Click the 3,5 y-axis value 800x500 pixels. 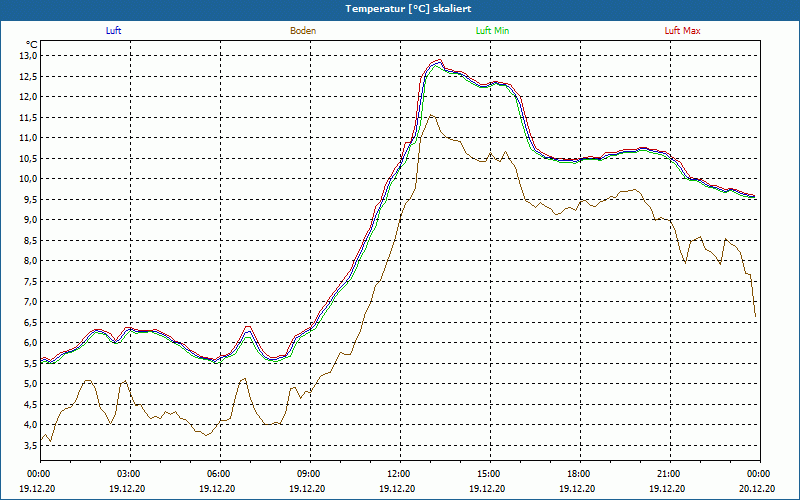31,445
